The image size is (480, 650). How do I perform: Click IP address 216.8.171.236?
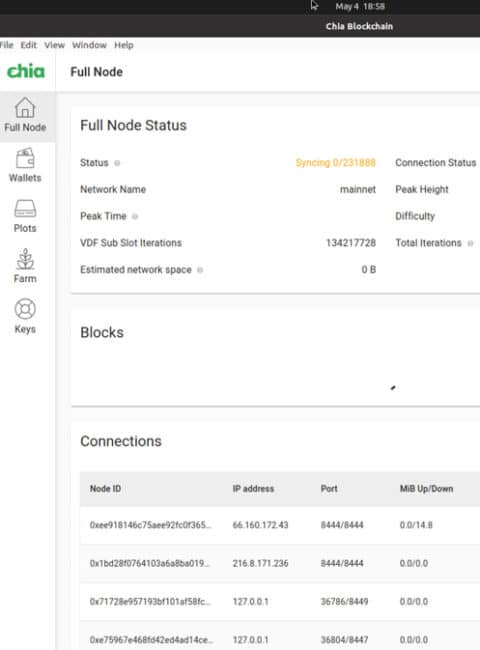260,563
